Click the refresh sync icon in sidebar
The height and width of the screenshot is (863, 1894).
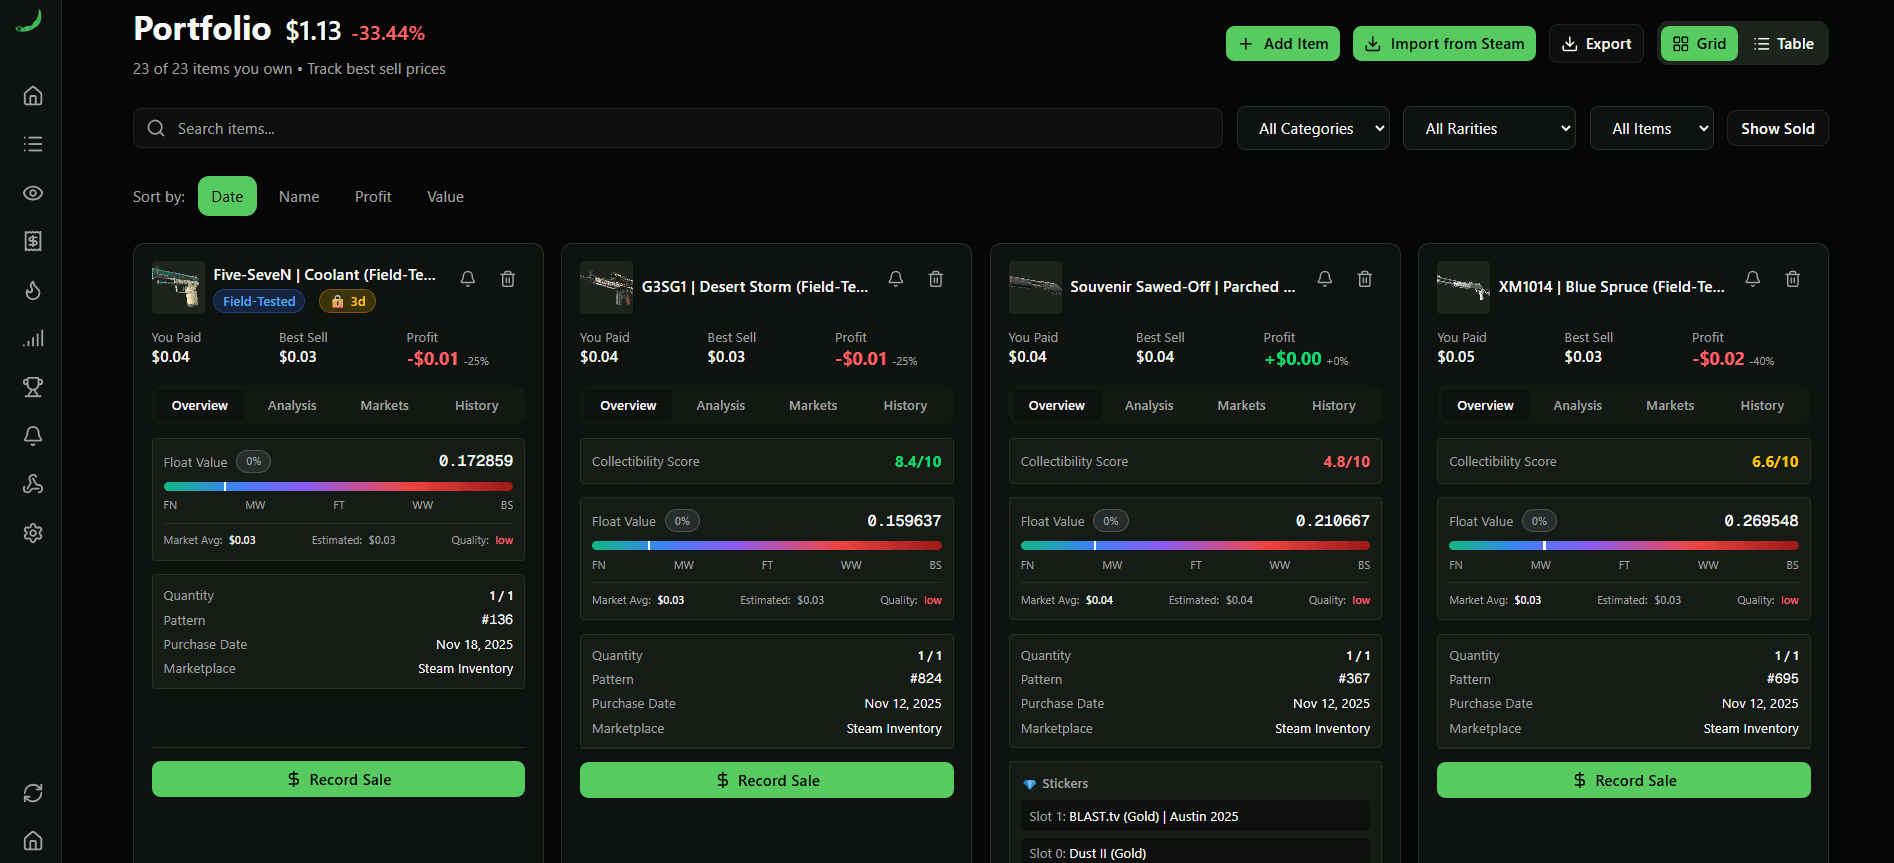pos(33,793)
